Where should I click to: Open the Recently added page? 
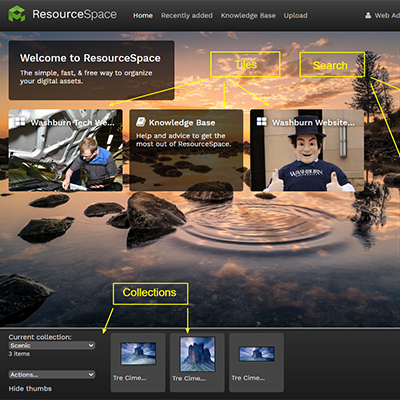tap(187, 15)
